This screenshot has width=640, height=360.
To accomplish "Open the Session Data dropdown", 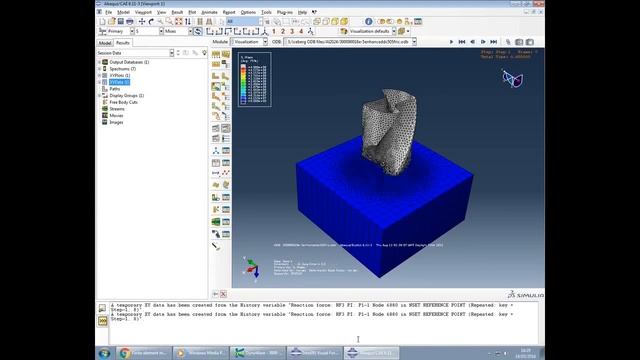I will coord(171,53).
